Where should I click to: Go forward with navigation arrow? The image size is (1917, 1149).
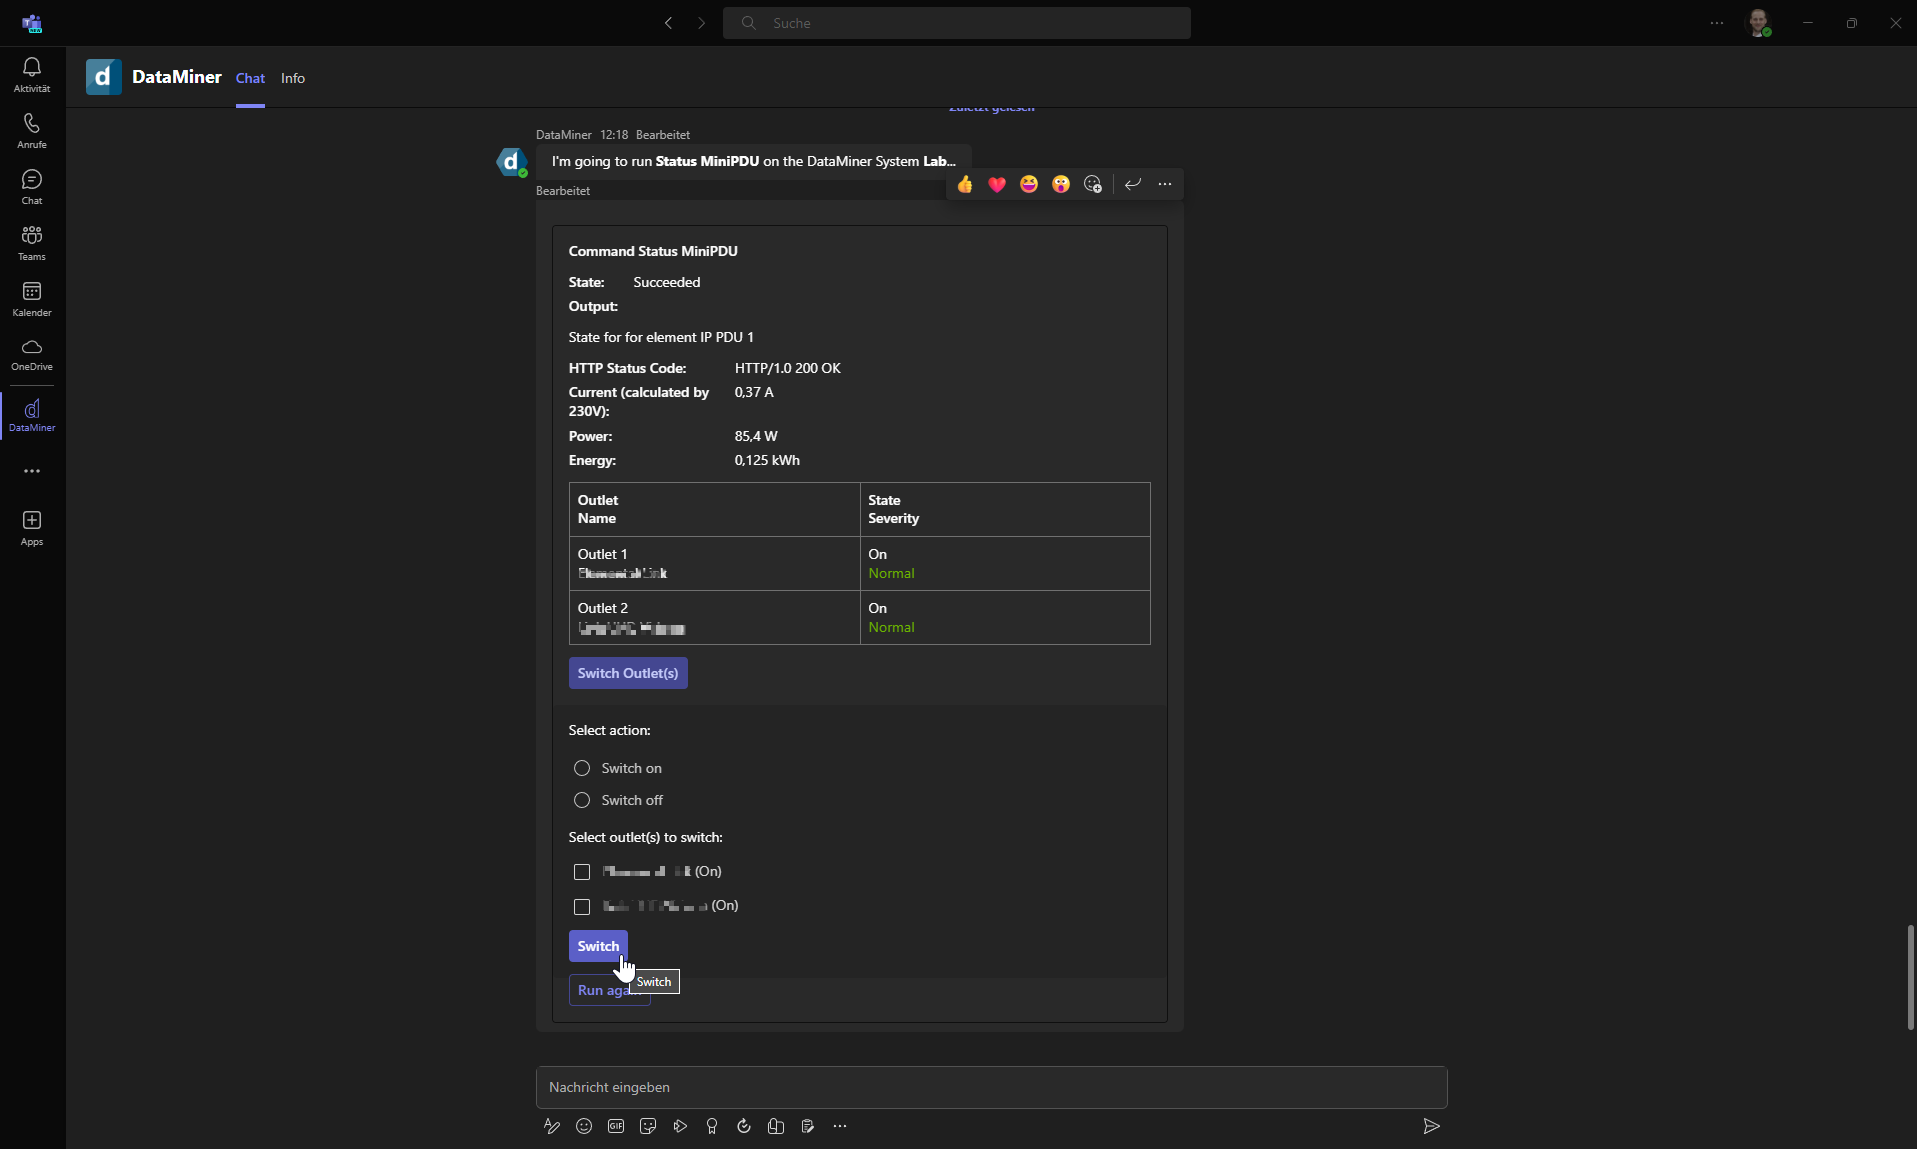pyautogui.click(x=701, y=23)
